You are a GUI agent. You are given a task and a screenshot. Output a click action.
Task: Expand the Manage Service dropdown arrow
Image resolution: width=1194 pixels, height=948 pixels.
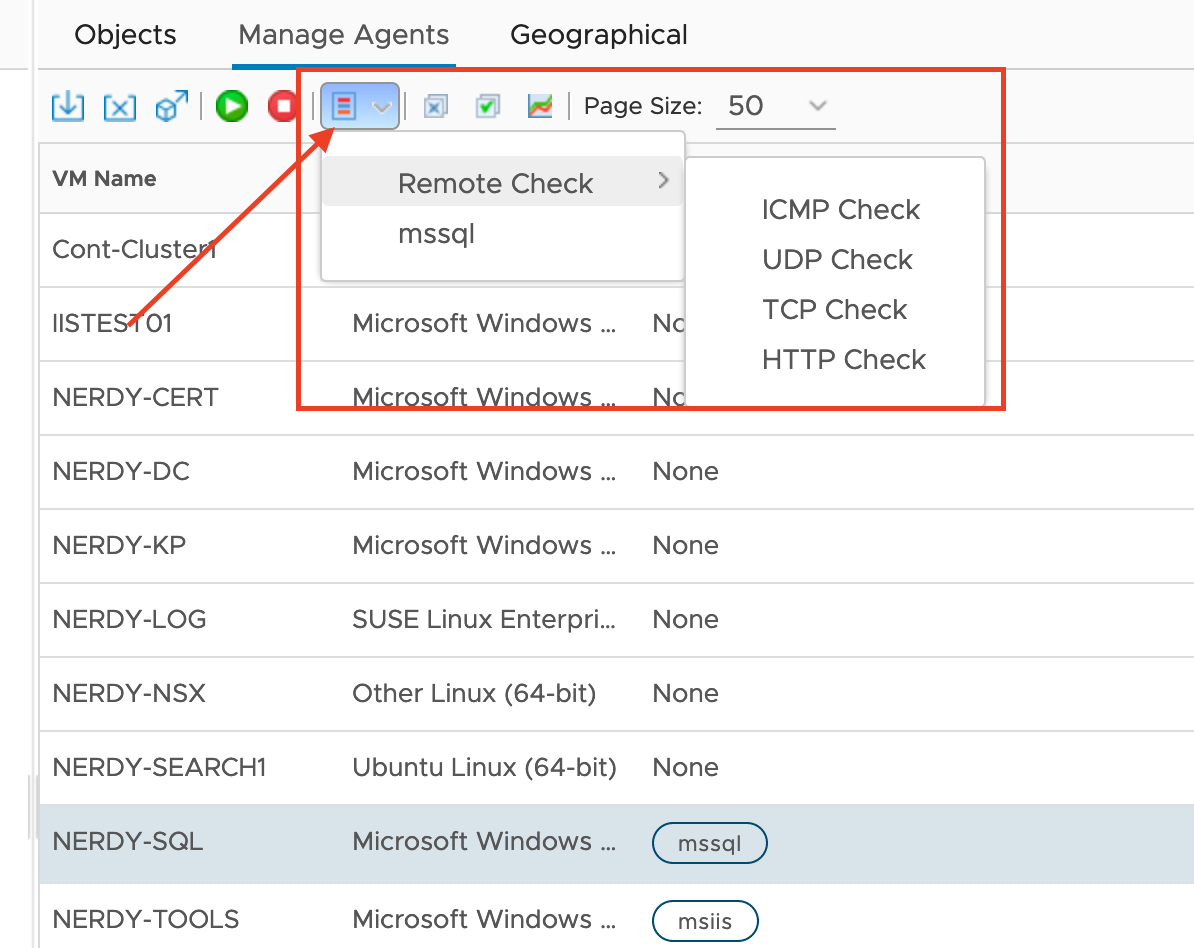[382, 107]
